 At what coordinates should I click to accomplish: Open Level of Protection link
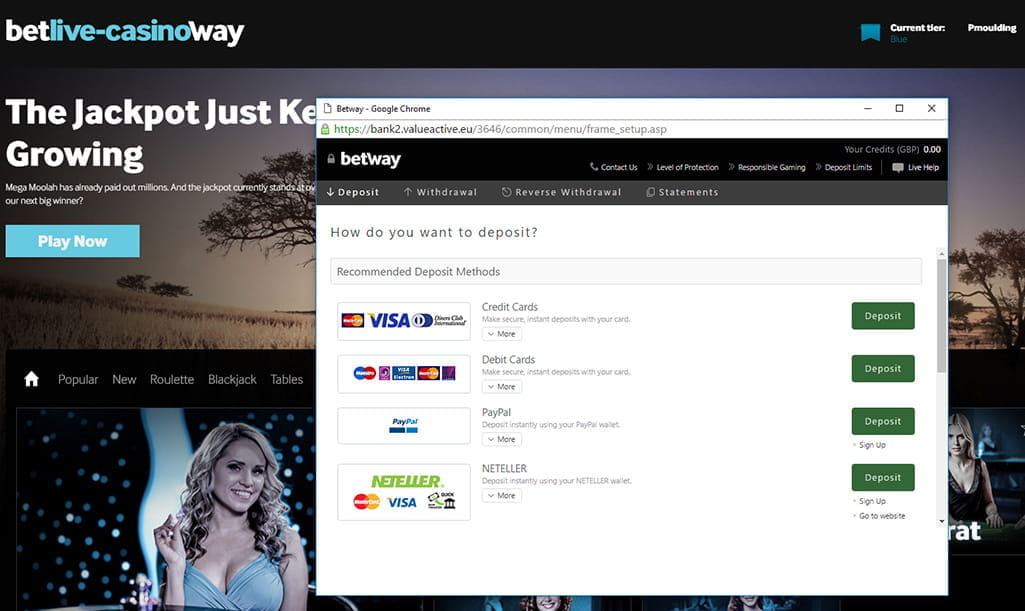click(687, 167)
